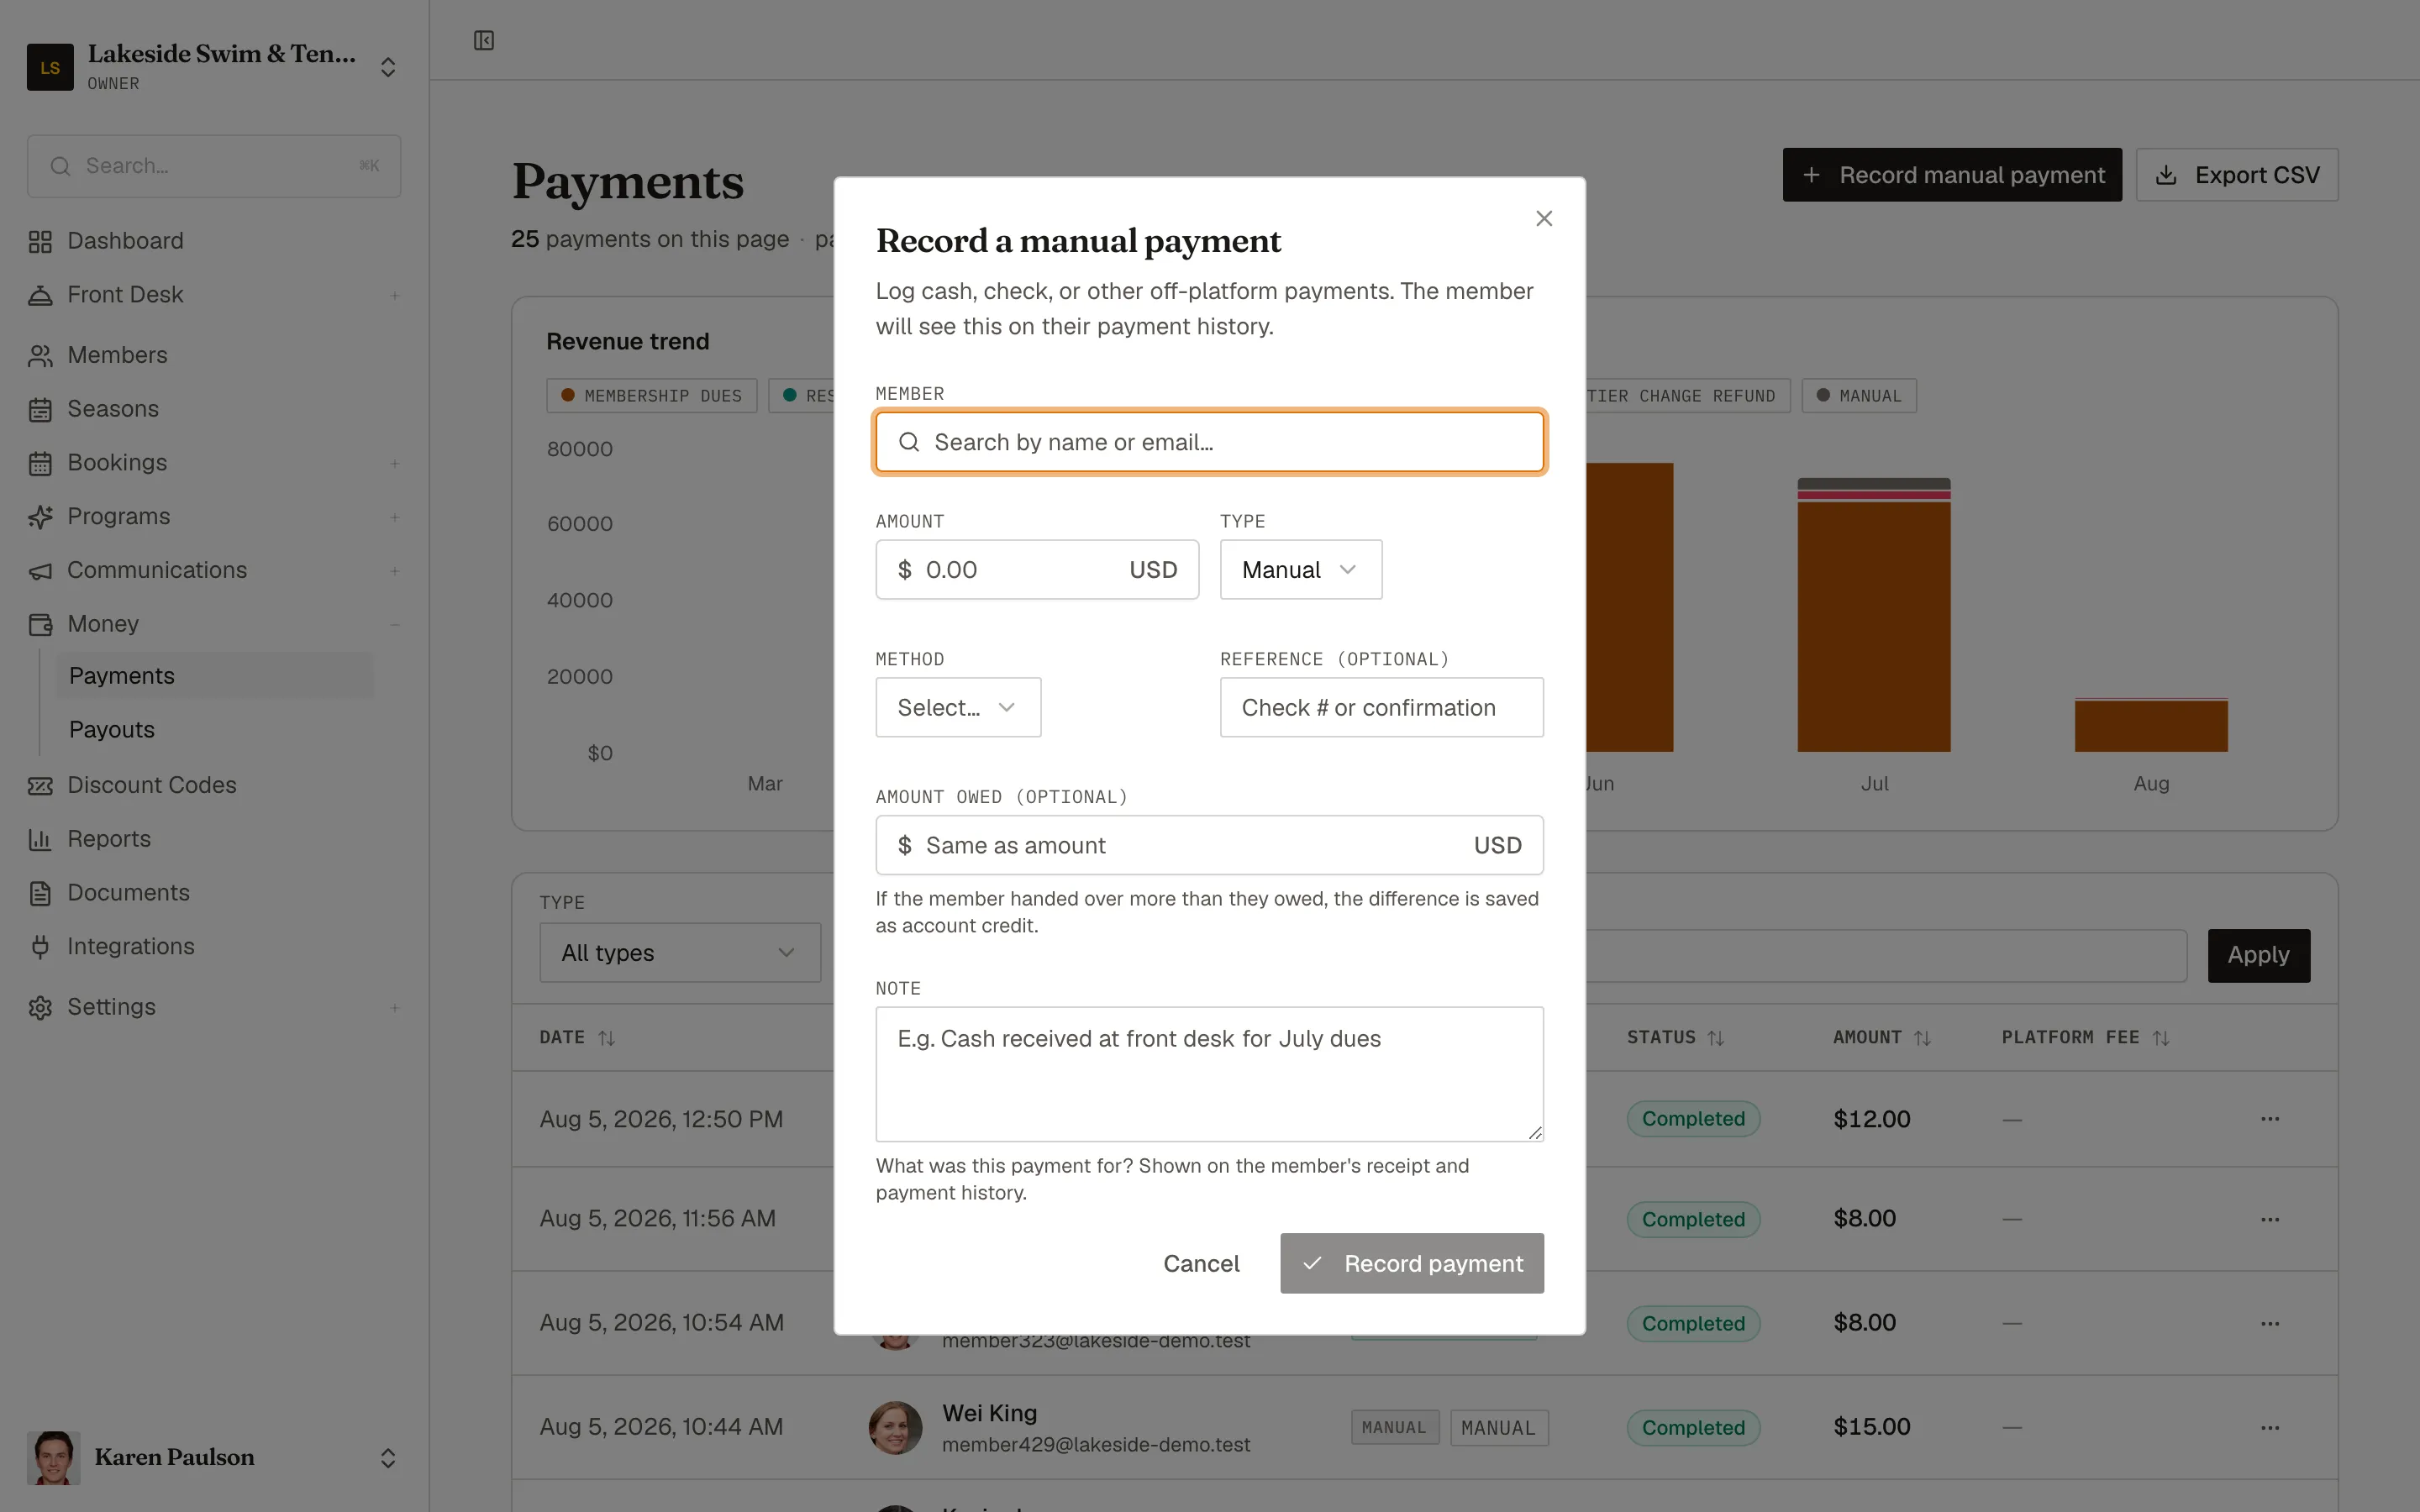Screen dimensions: 2420x1512
Task: Click the Communications megaphone icon
Action: click(x=40, y=570)
